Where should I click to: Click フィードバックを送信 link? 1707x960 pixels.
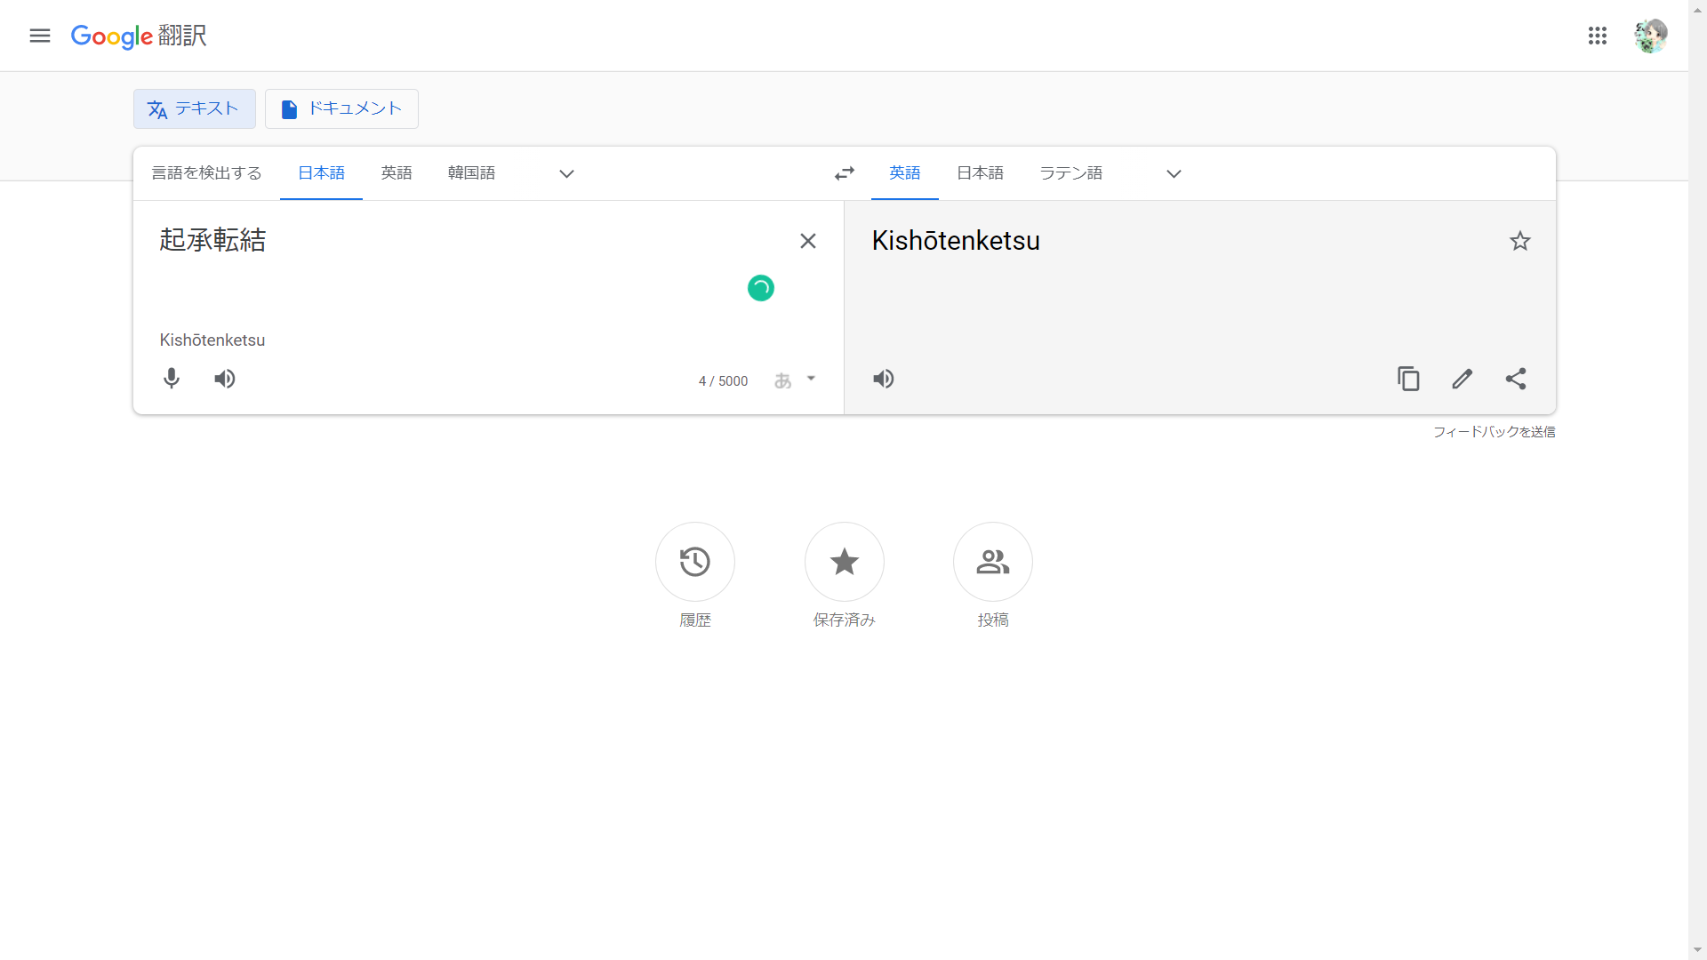[x=1493, y=432]
